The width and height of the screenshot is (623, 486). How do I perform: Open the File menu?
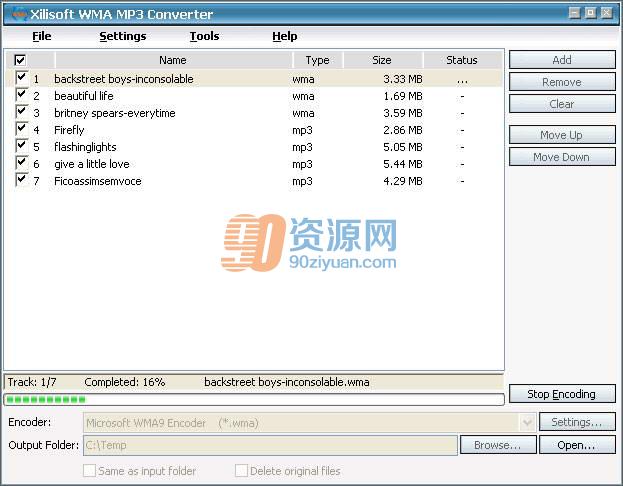coord(42,36)
